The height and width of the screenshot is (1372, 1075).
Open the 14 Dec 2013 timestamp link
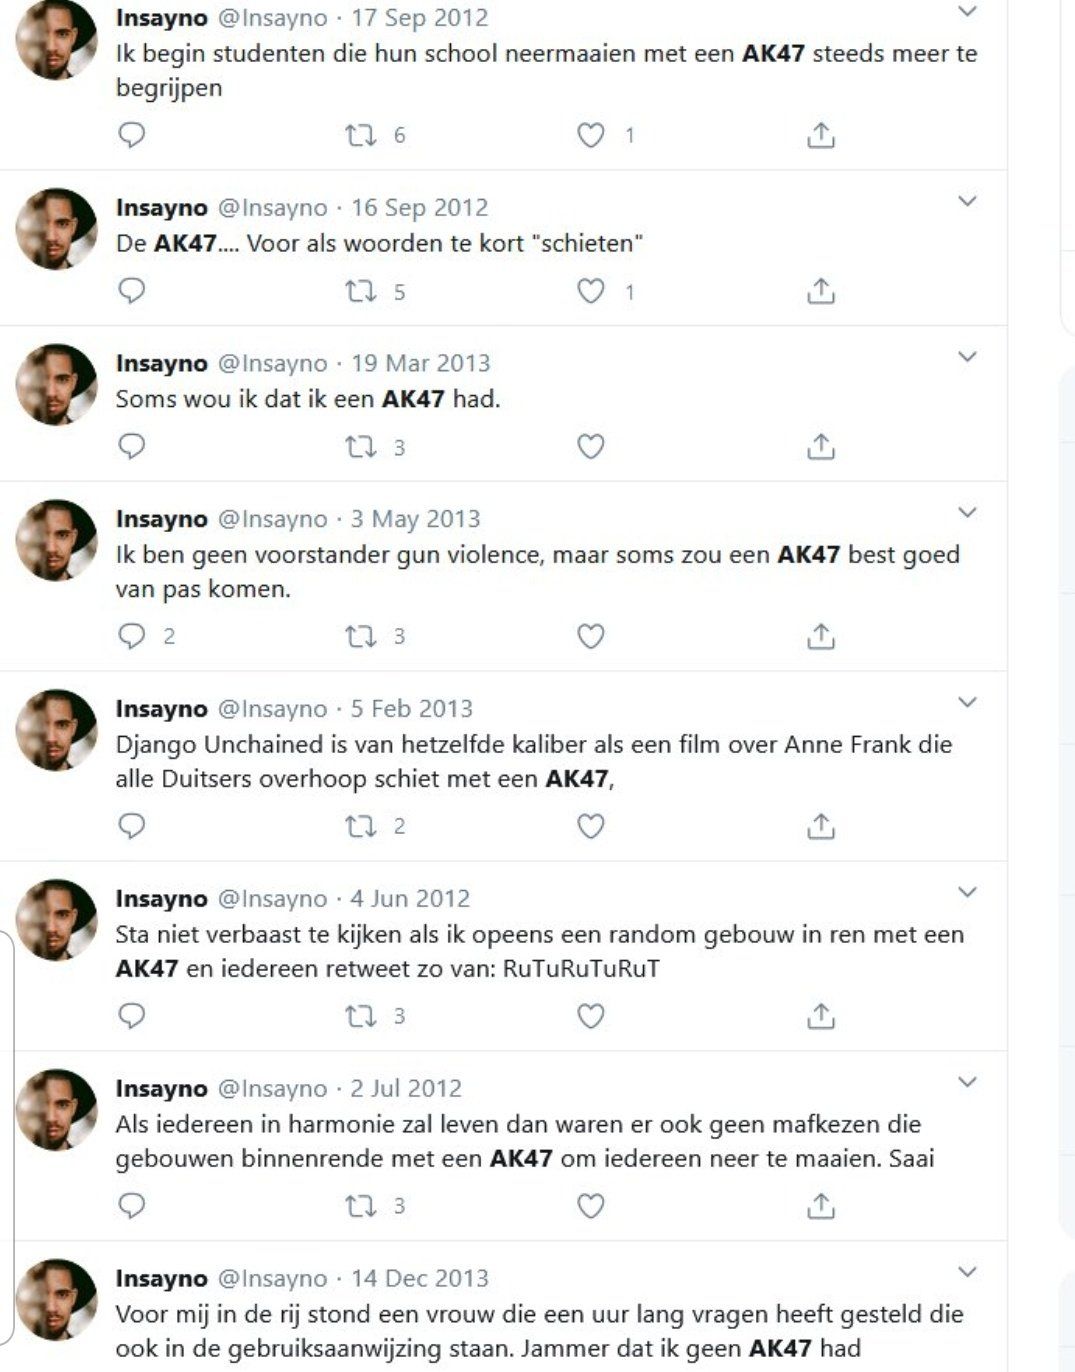420,1278
